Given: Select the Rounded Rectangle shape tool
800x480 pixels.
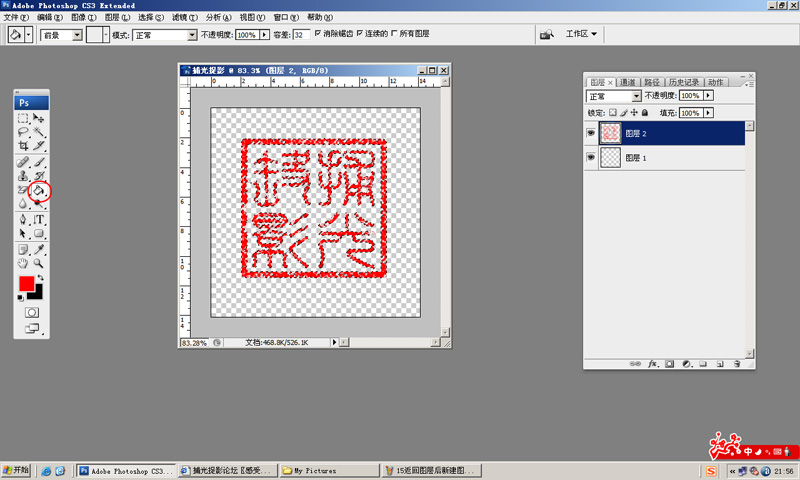Looking at the screenshot, I should click(x=39, y=234).
